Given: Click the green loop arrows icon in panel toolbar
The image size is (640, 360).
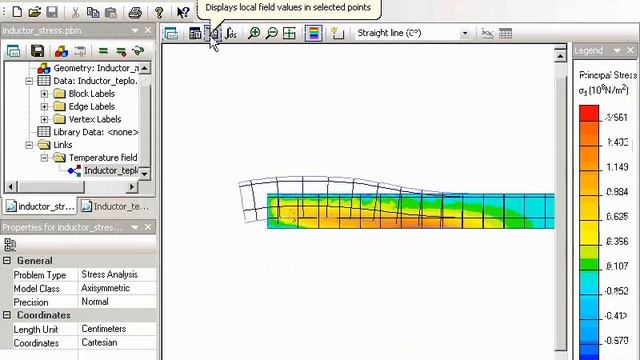Looking at the screenshot, I should 138,51.
